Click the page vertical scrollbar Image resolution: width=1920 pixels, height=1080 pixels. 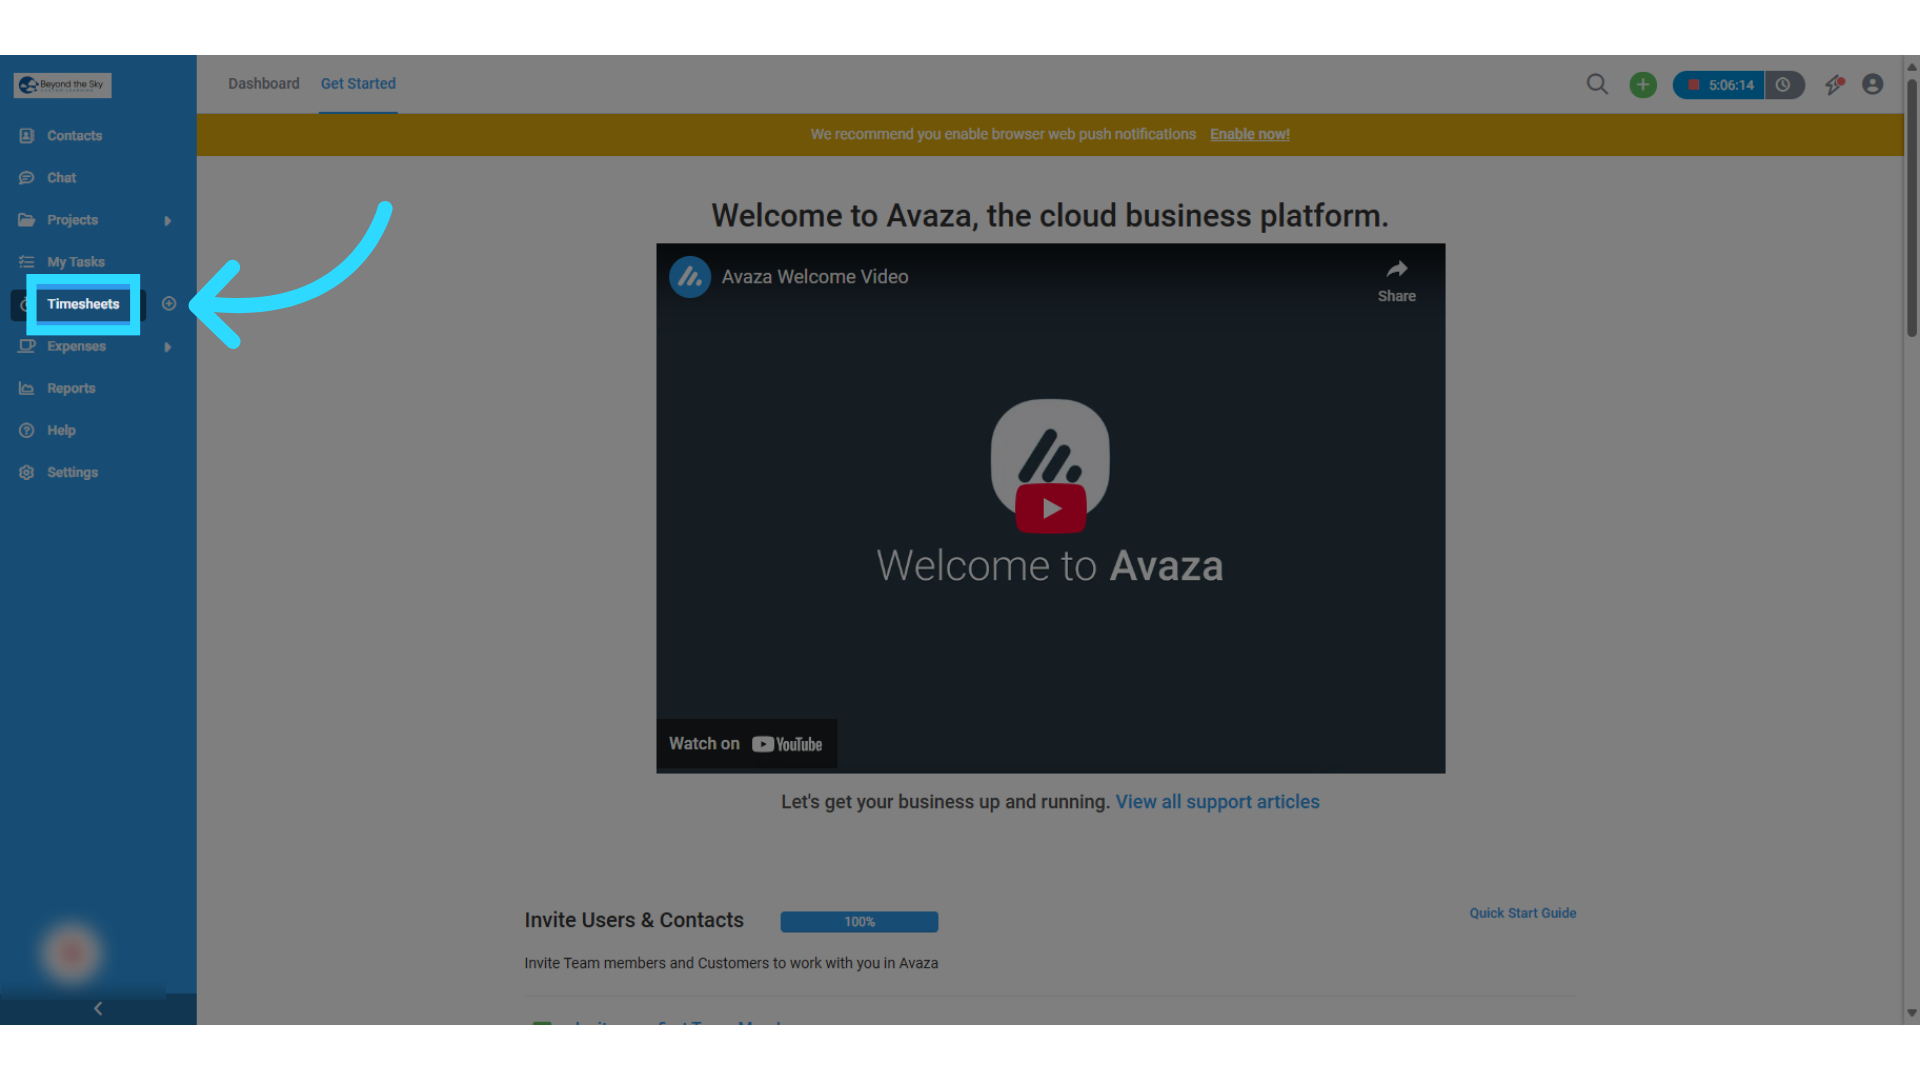tap(1912, 207)
